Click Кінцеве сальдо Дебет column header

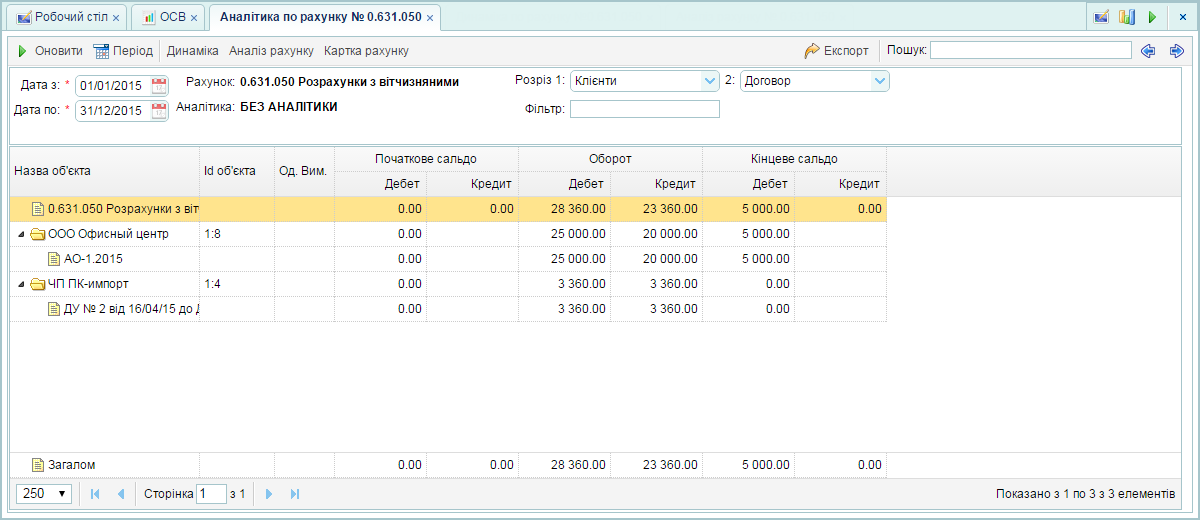click(x=749, y=184)
